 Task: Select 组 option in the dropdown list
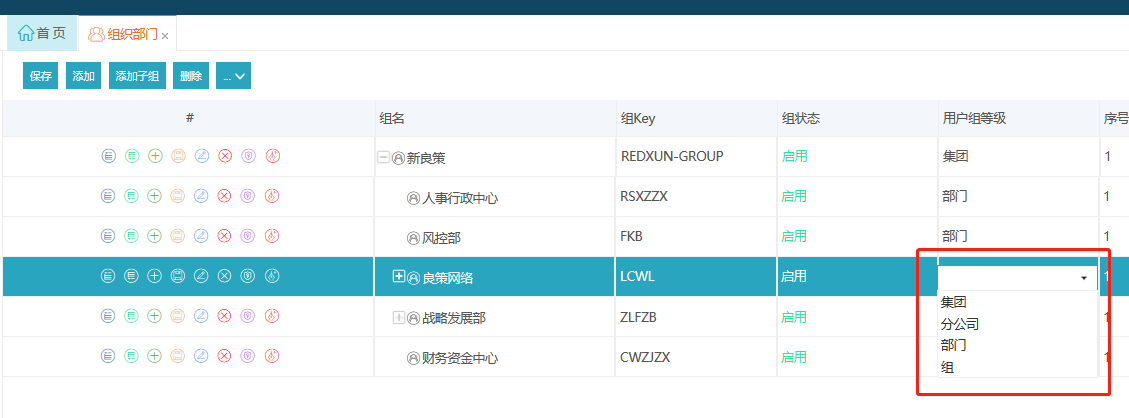[948, 368]
